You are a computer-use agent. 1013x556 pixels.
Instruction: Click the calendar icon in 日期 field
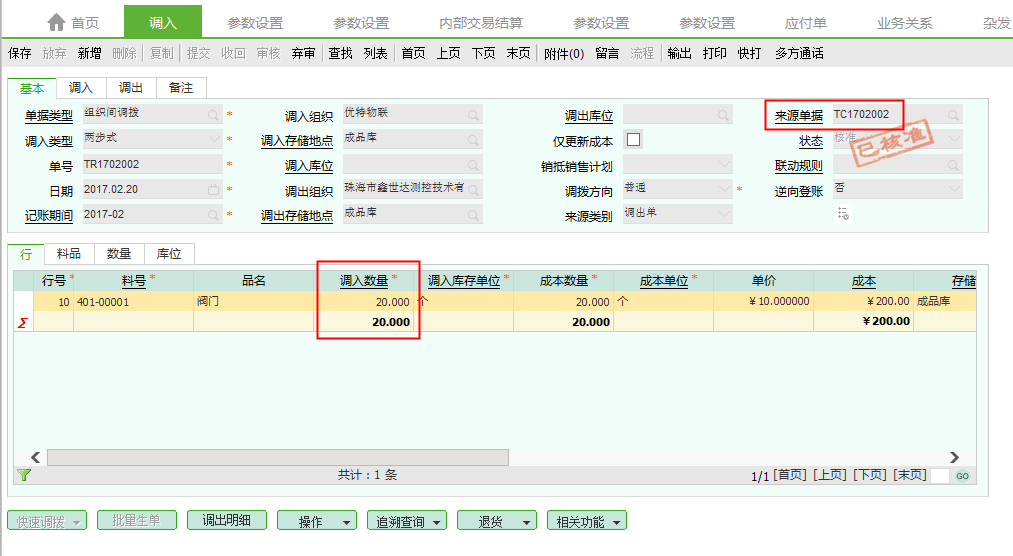[x=213, y=189]
